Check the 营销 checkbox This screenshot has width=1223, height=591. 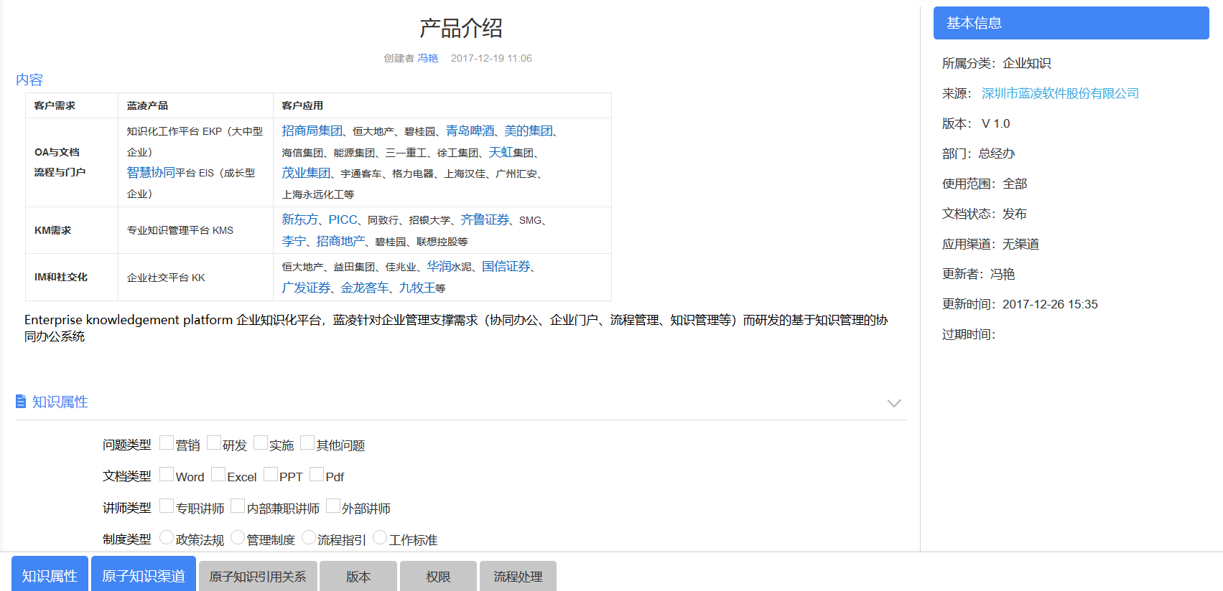(x=166, y=443)
